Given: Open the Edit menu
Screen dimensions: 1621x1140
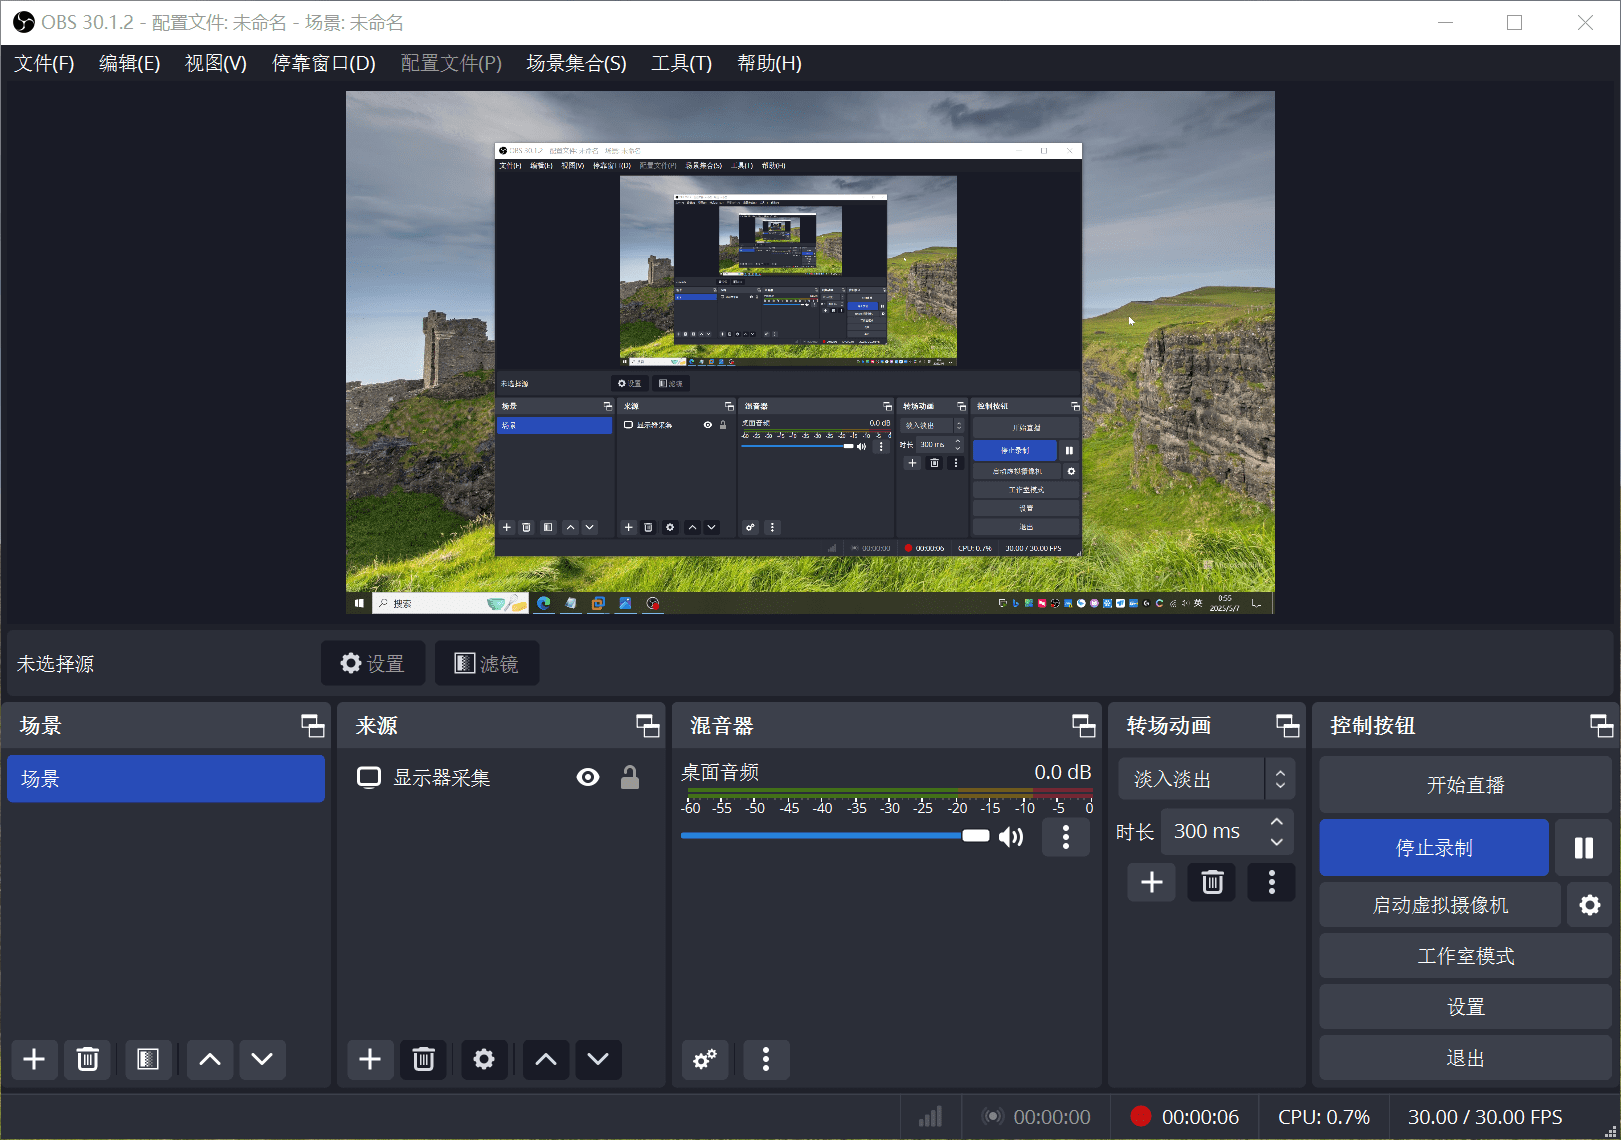Looking at the screenshot, I should (130, 63).
